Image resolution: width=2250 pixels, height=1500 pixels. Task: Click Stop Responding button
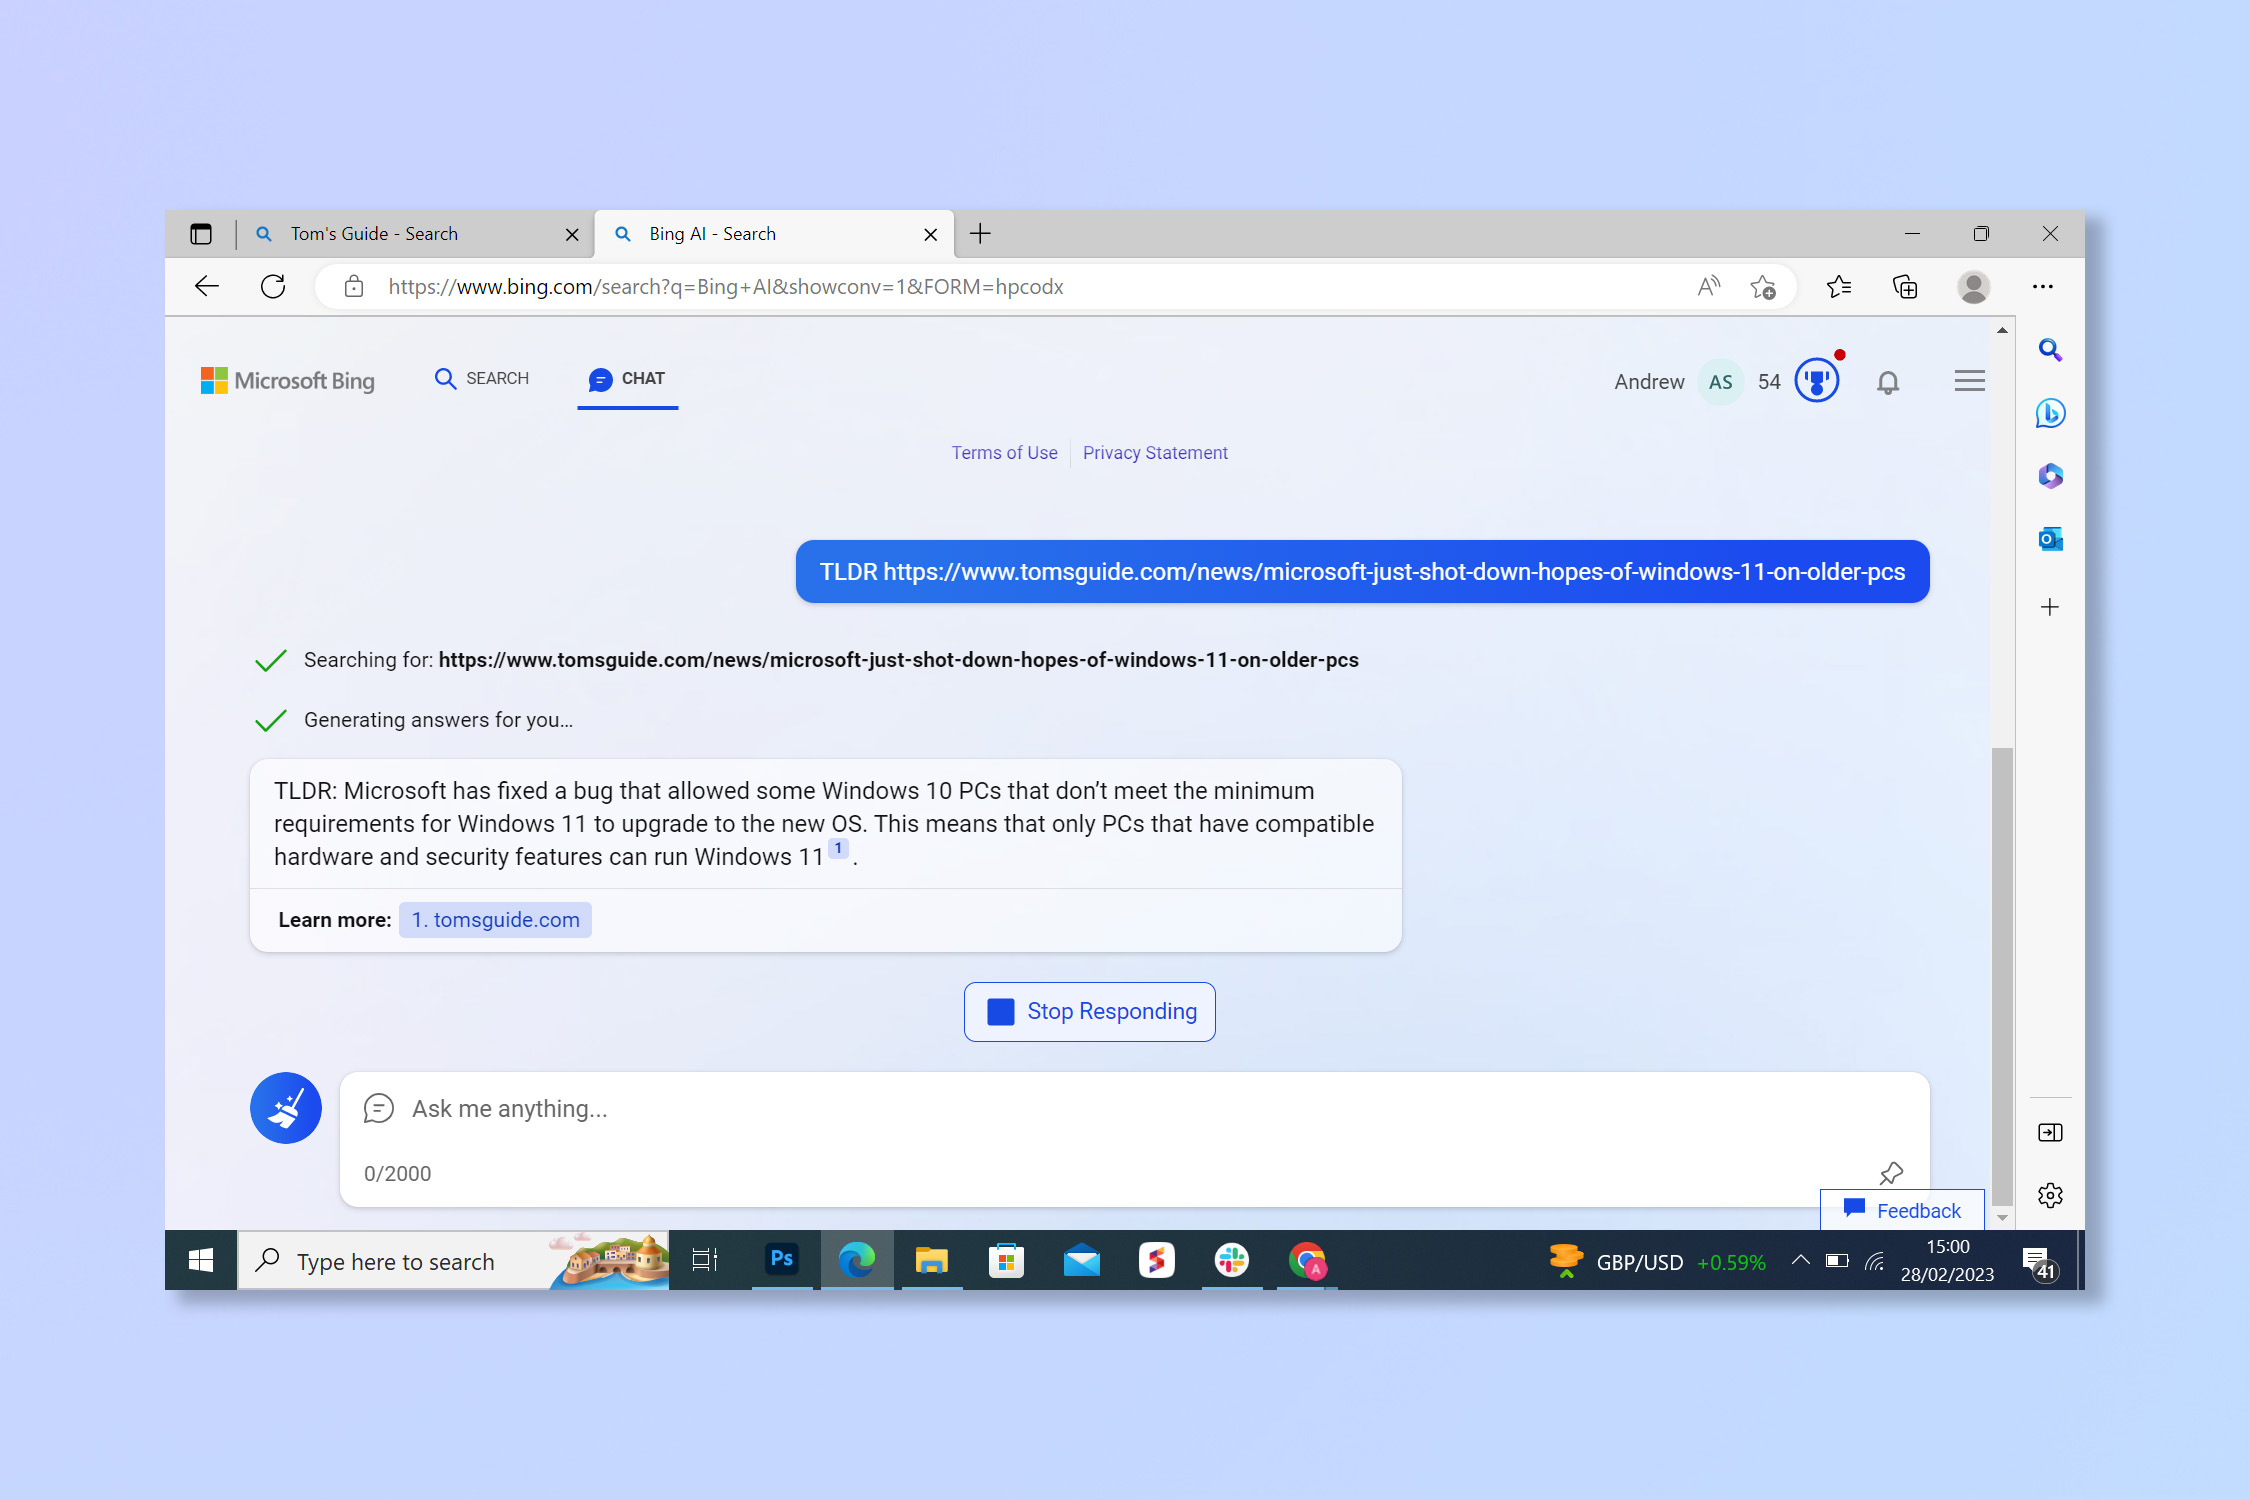[x=1090, y=1009]
